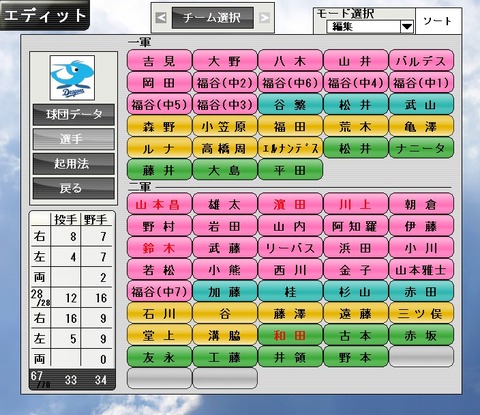Select second-team pitcher 朝倉
The height and width of the screenshot is (415, 480).
(x=421, y=204)
